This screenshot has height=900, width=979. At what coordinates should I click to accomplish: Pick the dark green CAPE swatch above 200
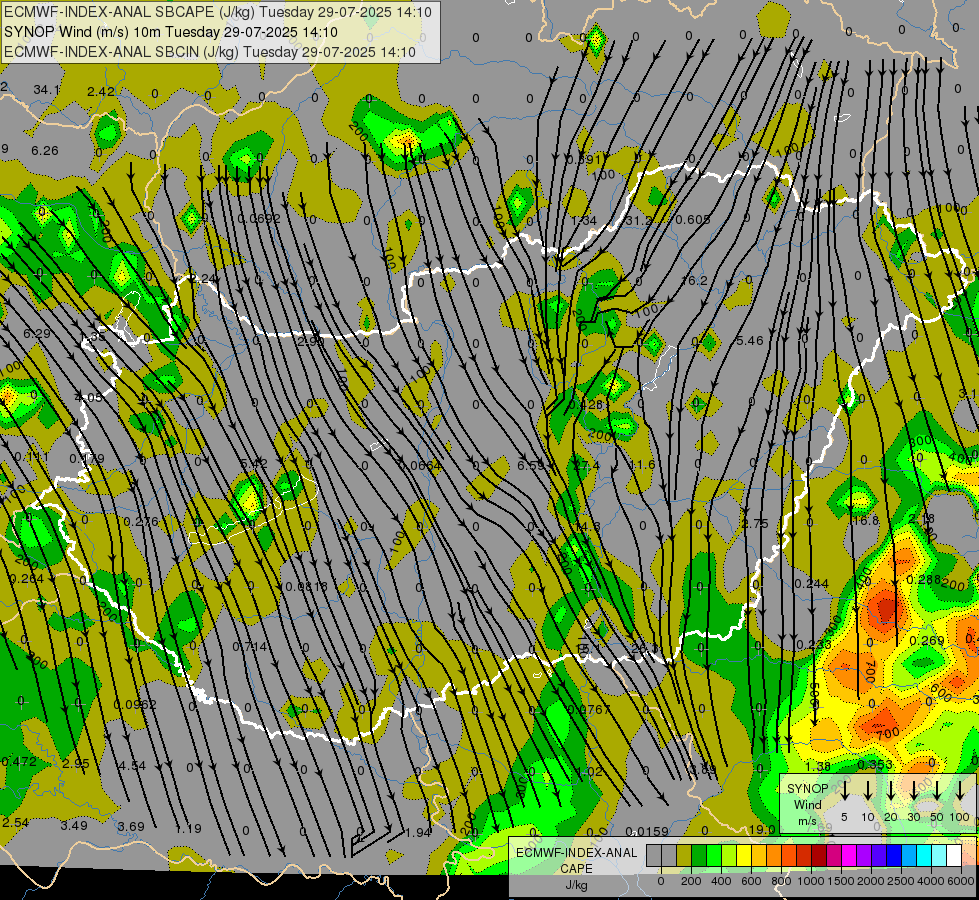(699, 855)
